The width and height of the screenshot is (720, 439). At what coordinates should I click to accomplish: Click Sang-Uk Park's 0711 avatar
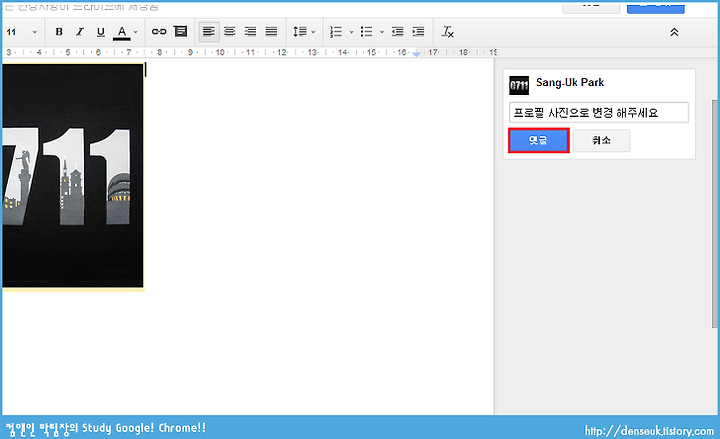(x=519, y=85)
